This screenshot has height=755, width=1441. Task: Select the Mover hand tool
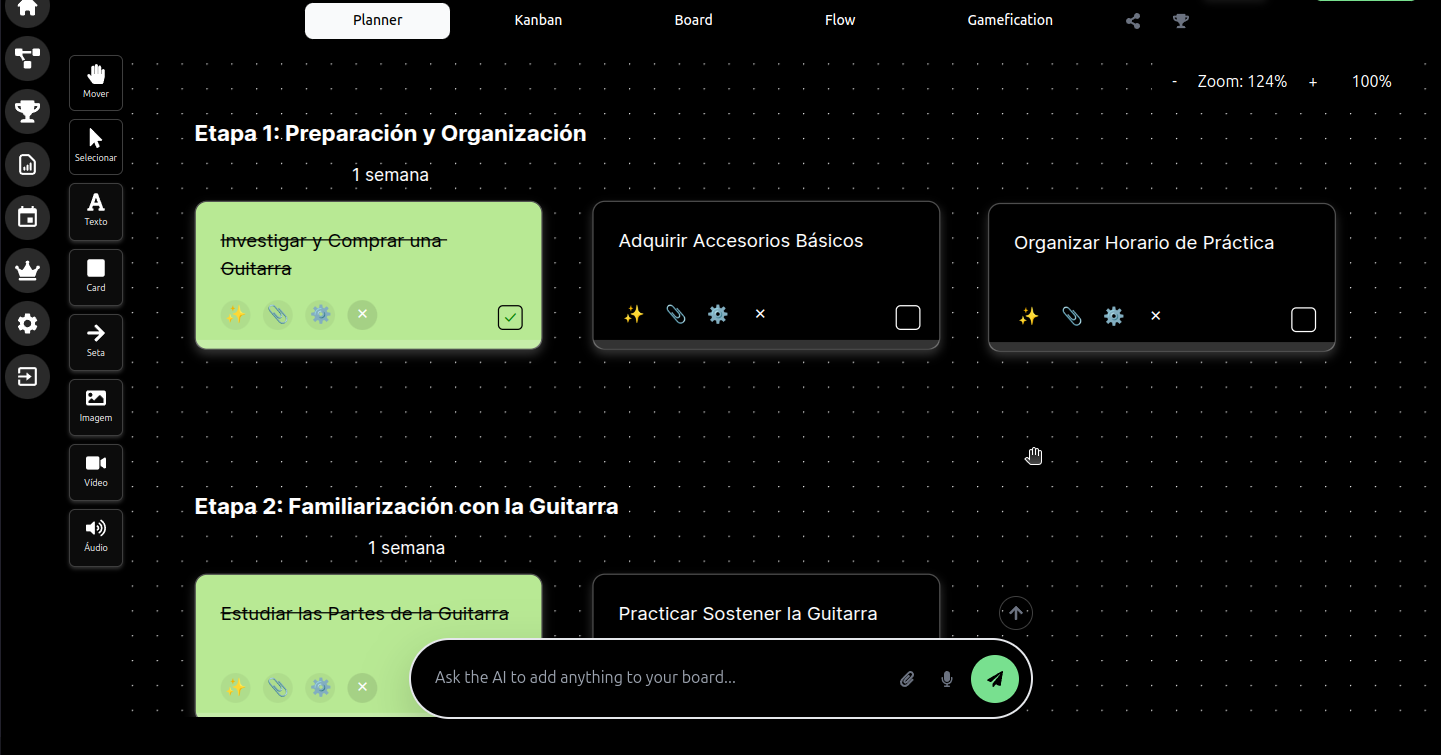95,82
